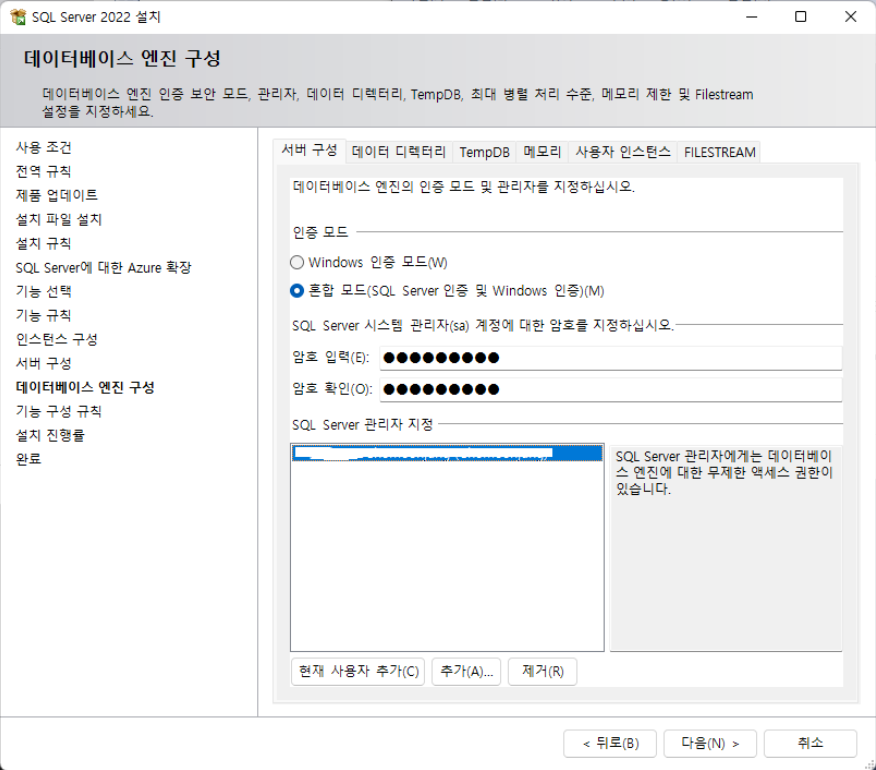
Task: Click 제품 업데이트 step in sidebar
Action: (56, 196)
